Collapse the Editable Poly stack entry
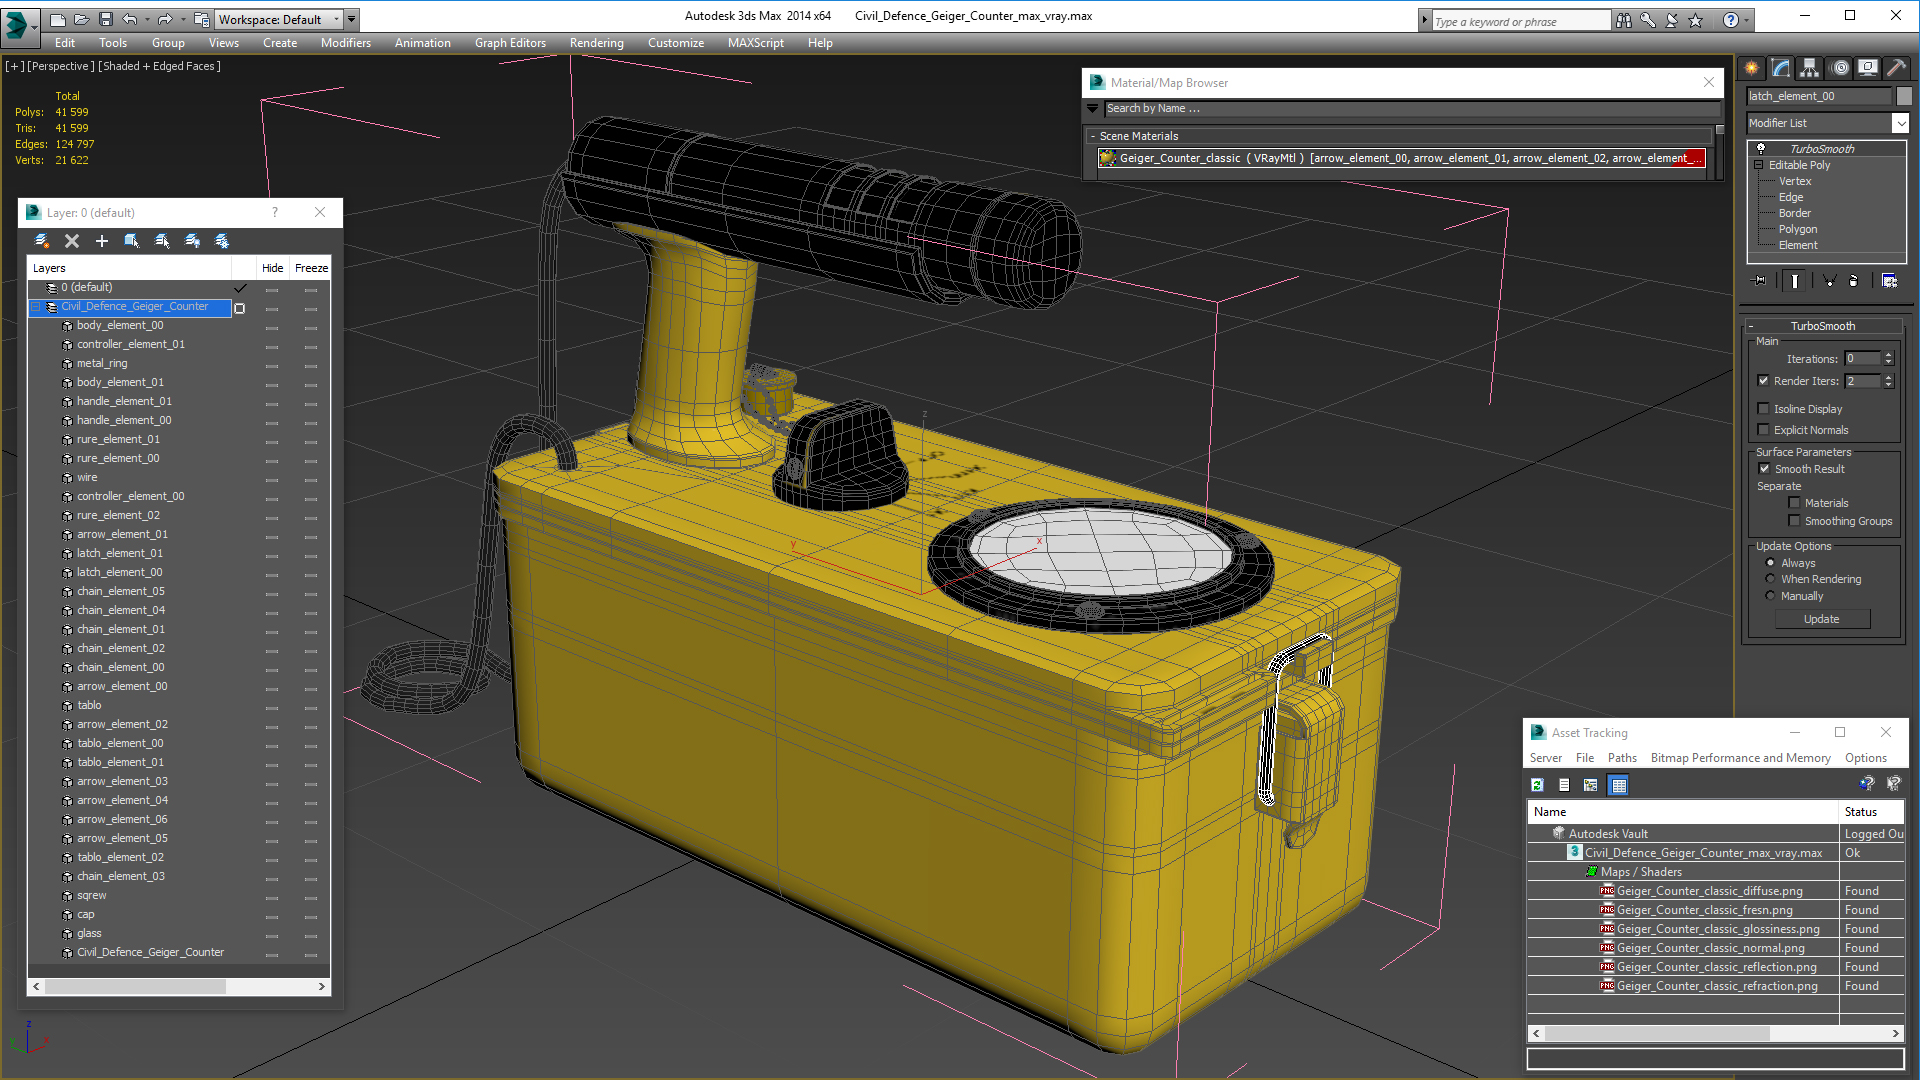Viewport: 1920px width, 1080px height. [x=1759, y=165]
